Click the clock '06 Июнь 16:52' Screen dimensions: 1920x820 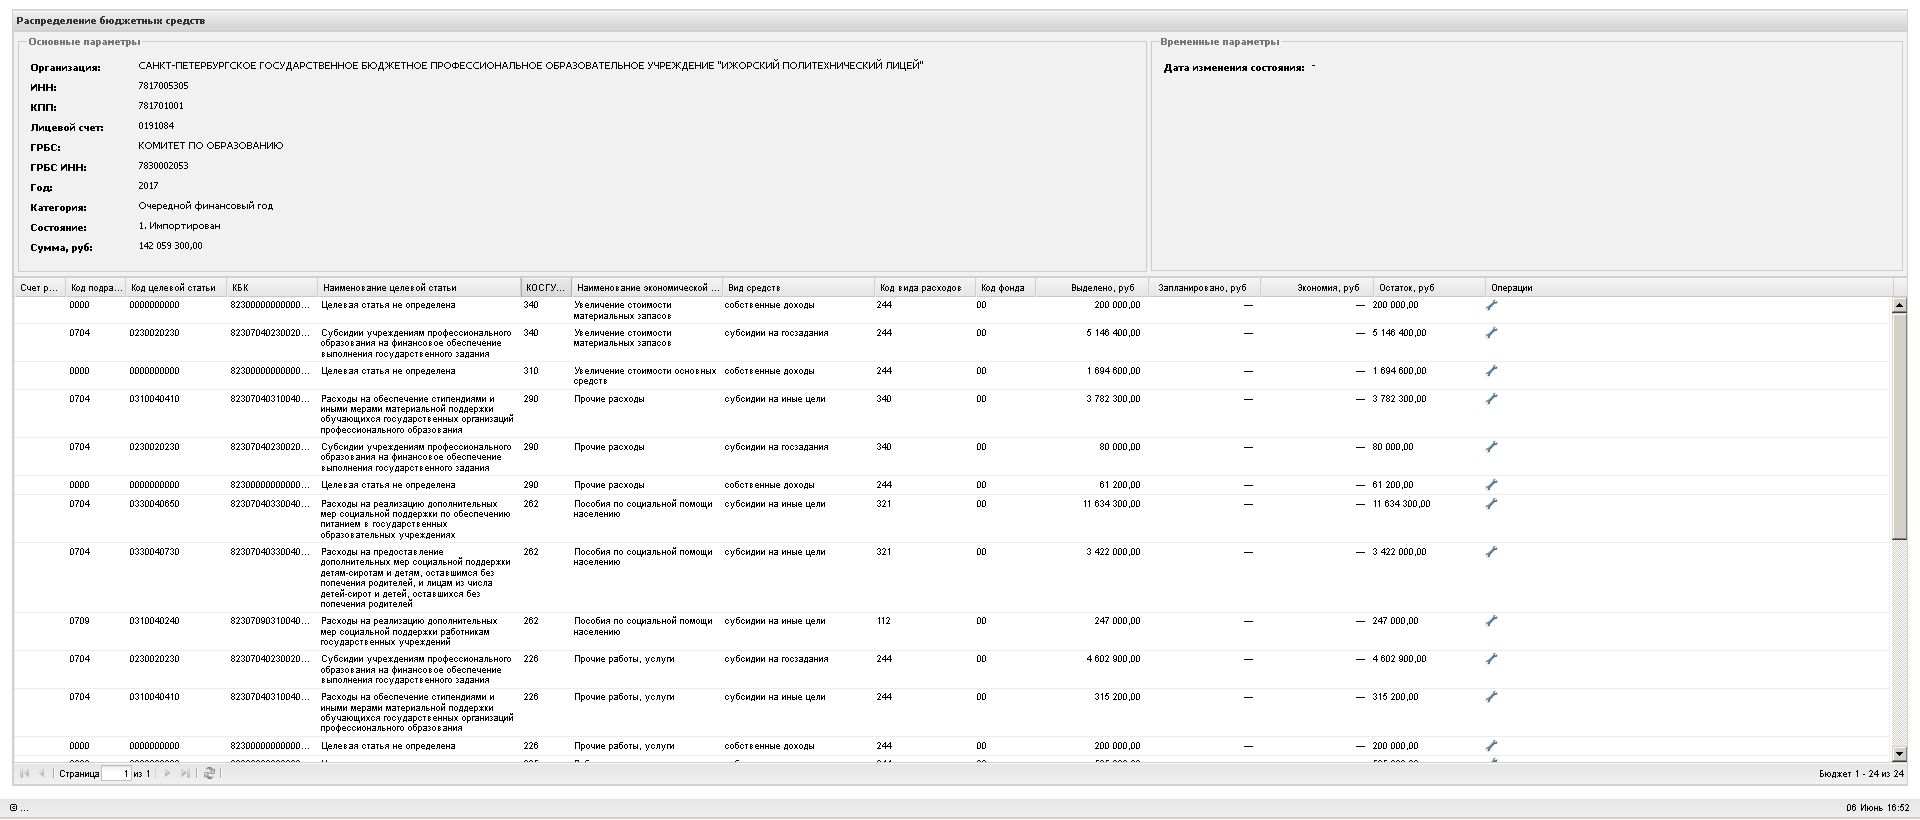pyautogui.click(x=1877, y=808)
